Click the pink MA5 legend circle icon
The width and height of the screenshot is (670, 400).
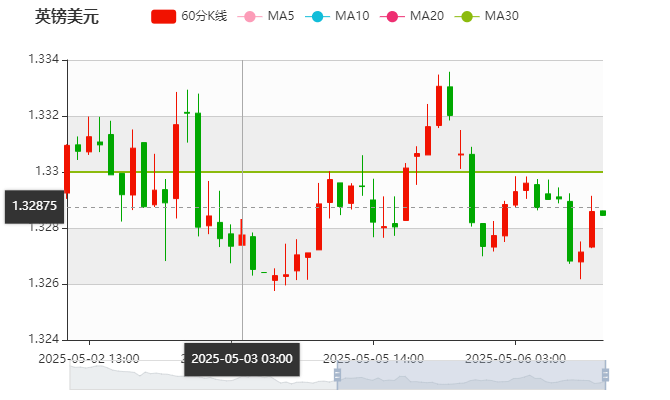249,16
